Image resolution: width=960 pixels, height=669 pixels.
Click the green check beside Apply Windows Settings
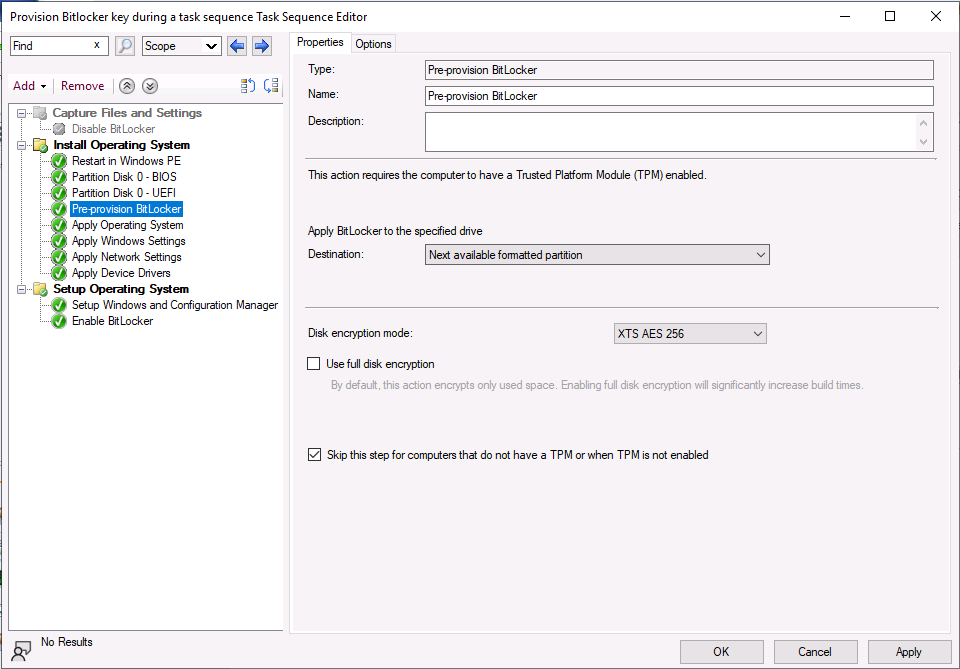click(59, 241)
